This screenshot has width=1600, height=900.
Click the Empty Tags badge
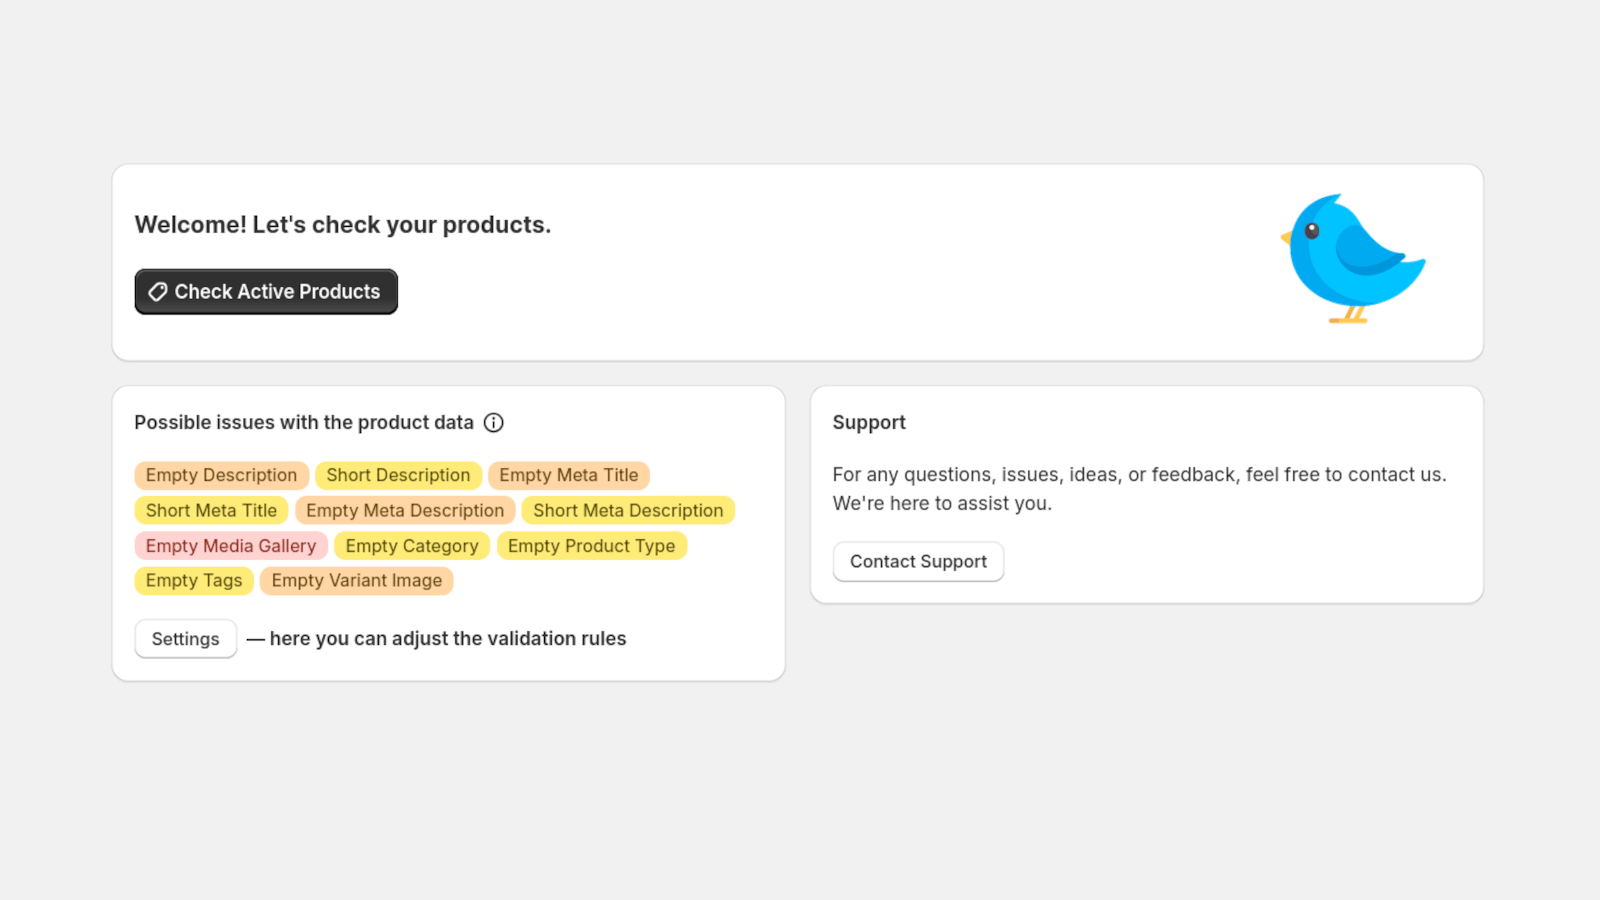[193, 581]
